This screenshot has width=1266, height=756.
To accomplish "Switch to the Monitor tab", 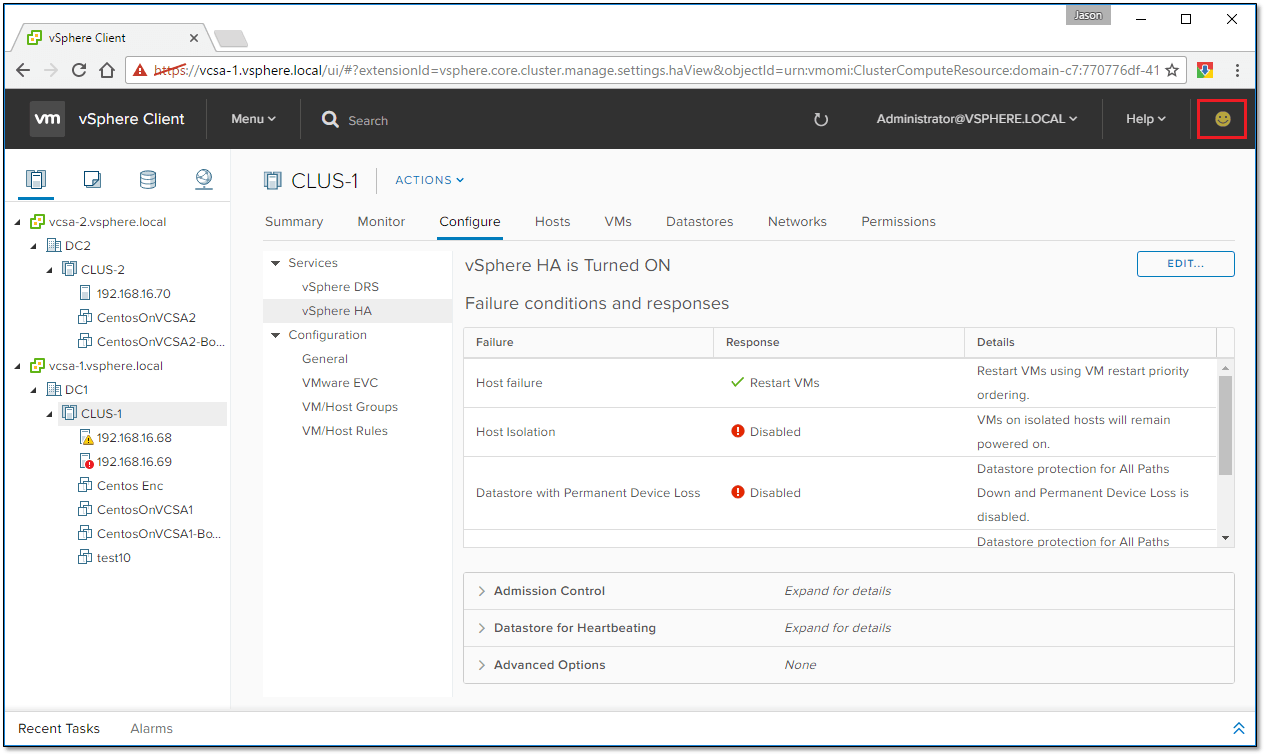I will (381, 222).
